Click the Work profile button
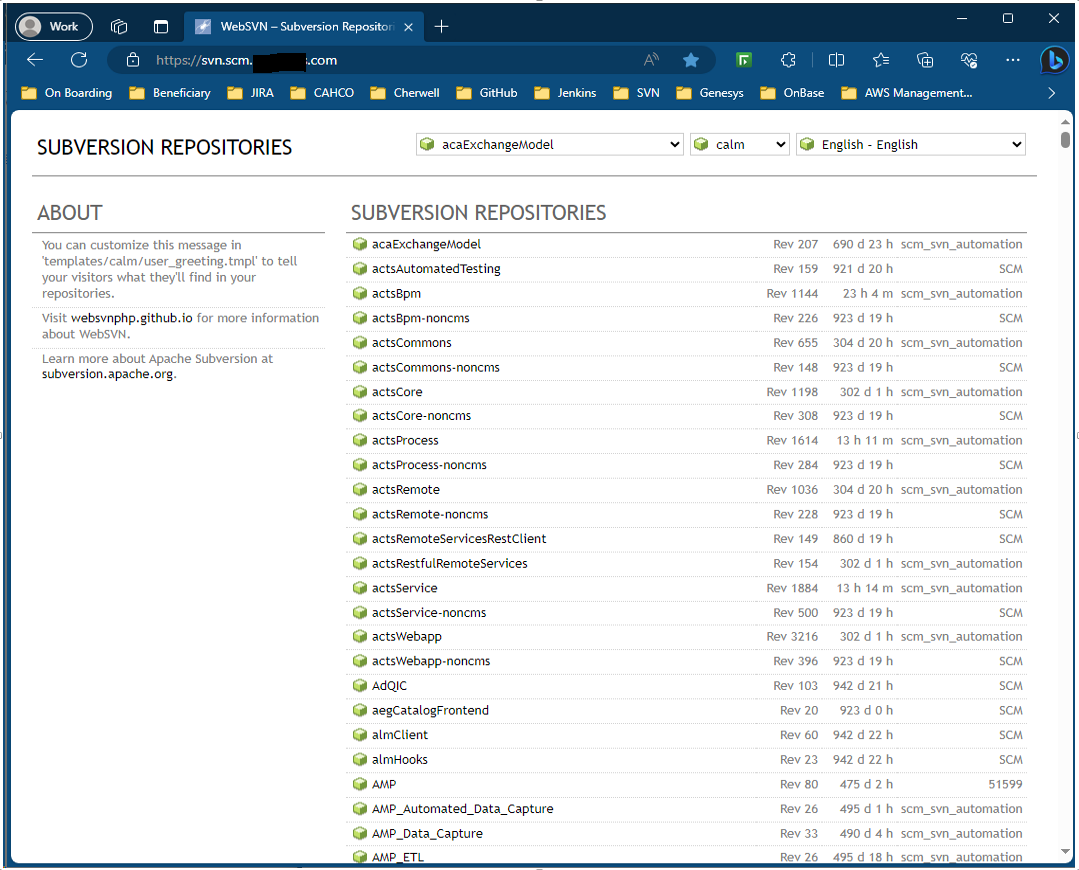Image resolution: width=1079 pixels, height=870 pixels. [54, 26]
